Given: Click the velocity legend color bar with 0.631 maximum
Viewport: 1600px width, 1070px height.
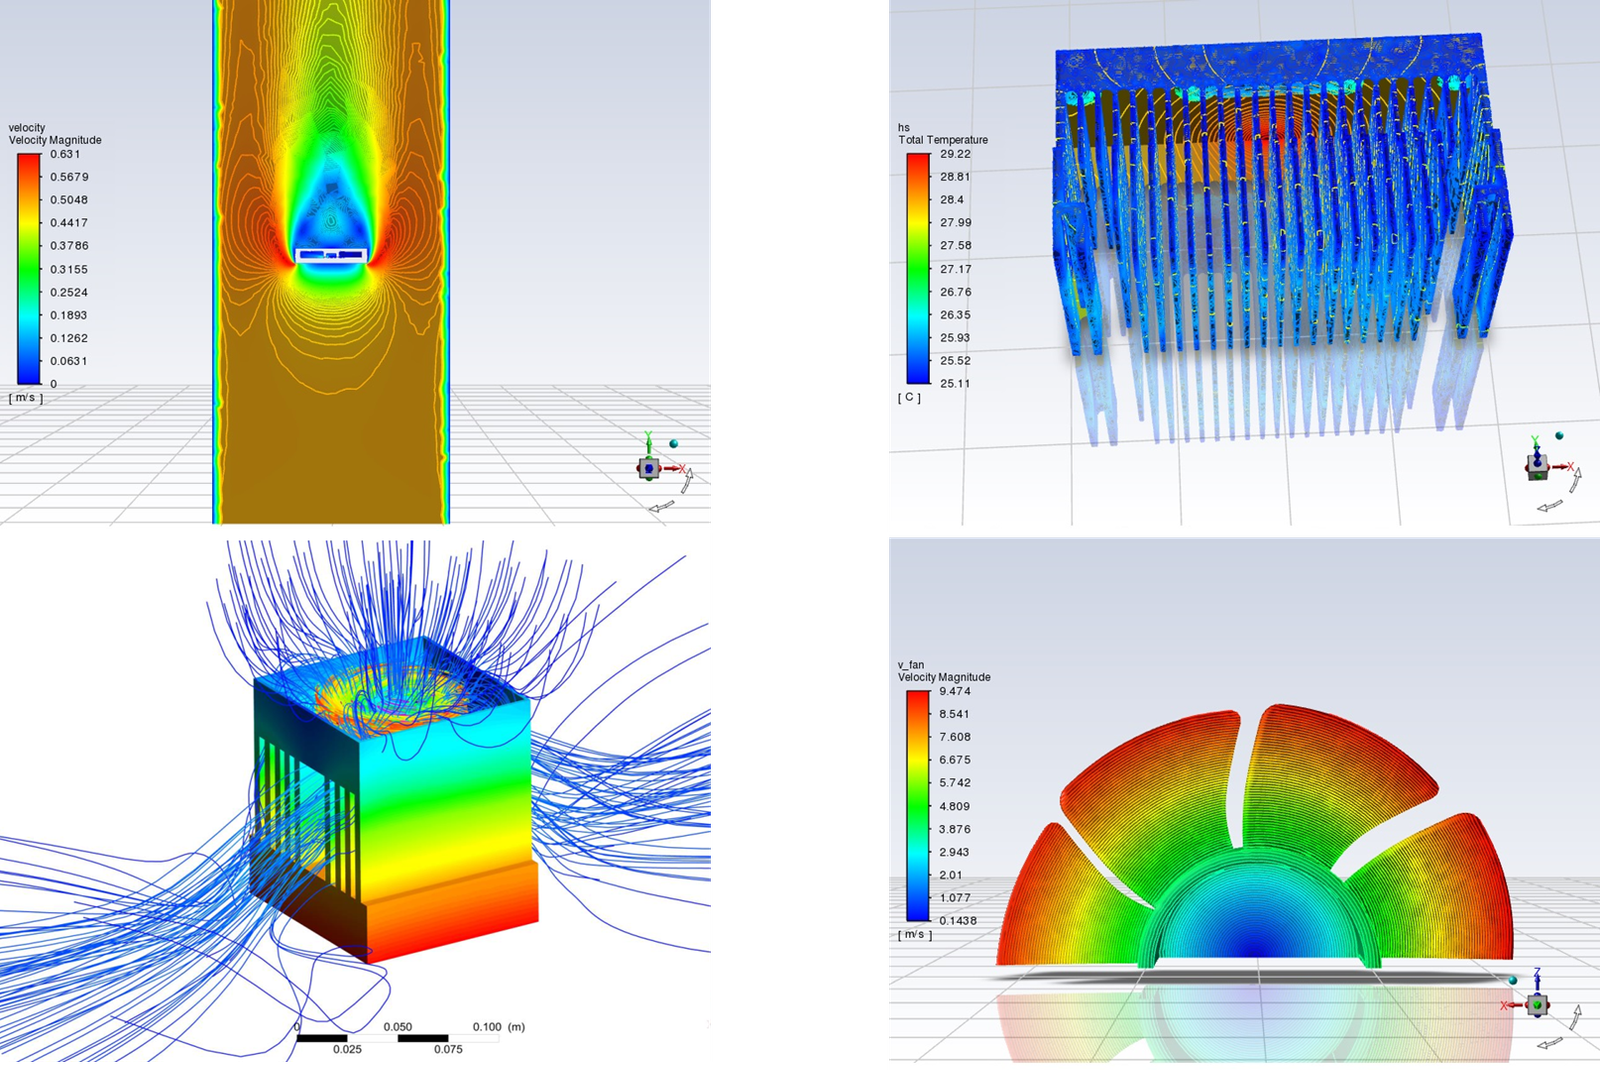Looking at the screenshot, I should click(x=29, y=268).
